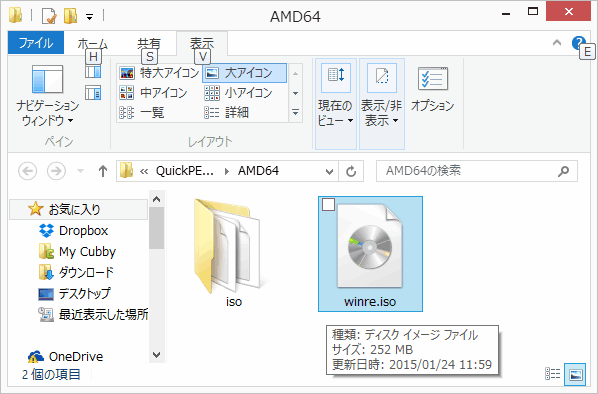Switch to the 共有 share tab

(149, 43)
